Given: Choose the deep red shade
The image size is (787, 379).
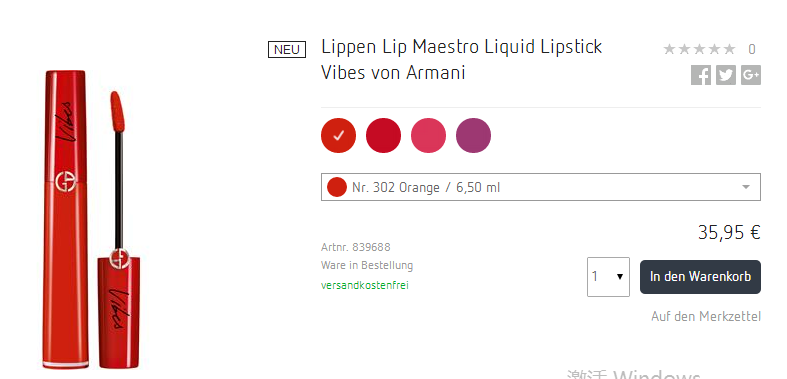Looking at the screenshot, I should tap(383, 135).
